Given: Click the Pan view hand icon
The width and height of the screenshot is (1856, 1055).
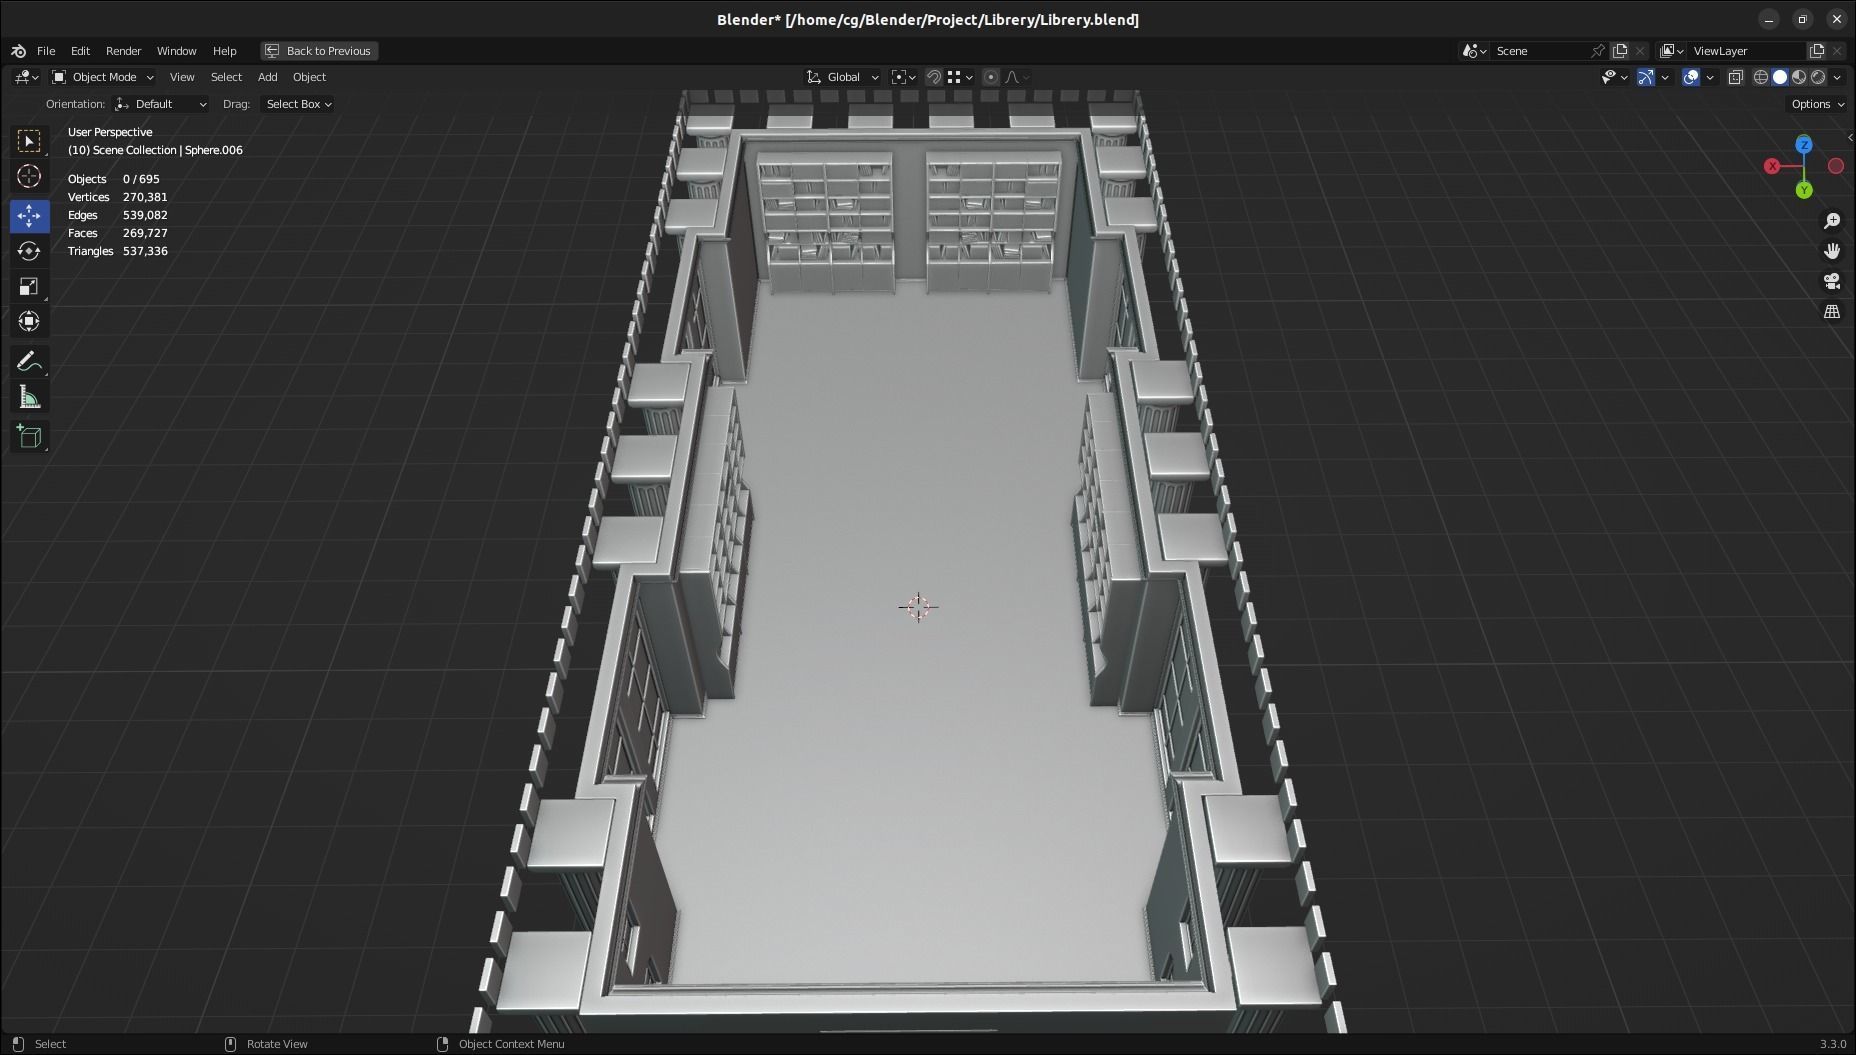Looking at the screenshot, I should tap(1832, 251).
